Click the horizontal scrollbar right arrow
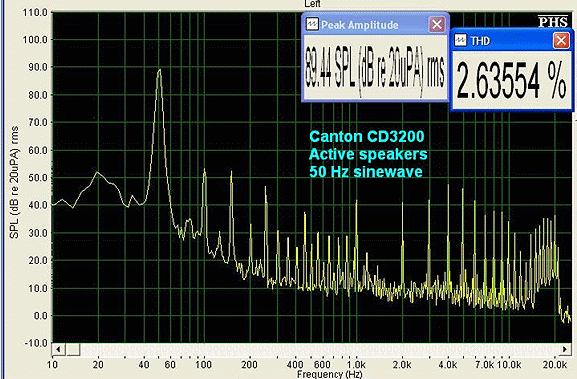The image size is (577, 379). point(565,349)
